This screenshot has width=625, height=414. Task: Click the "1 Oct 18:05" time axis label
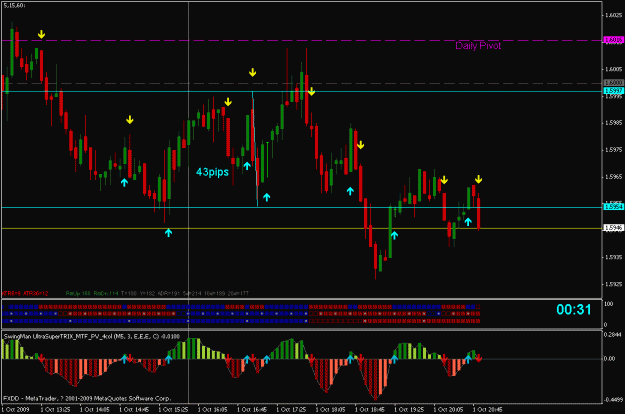coord(330,410)
